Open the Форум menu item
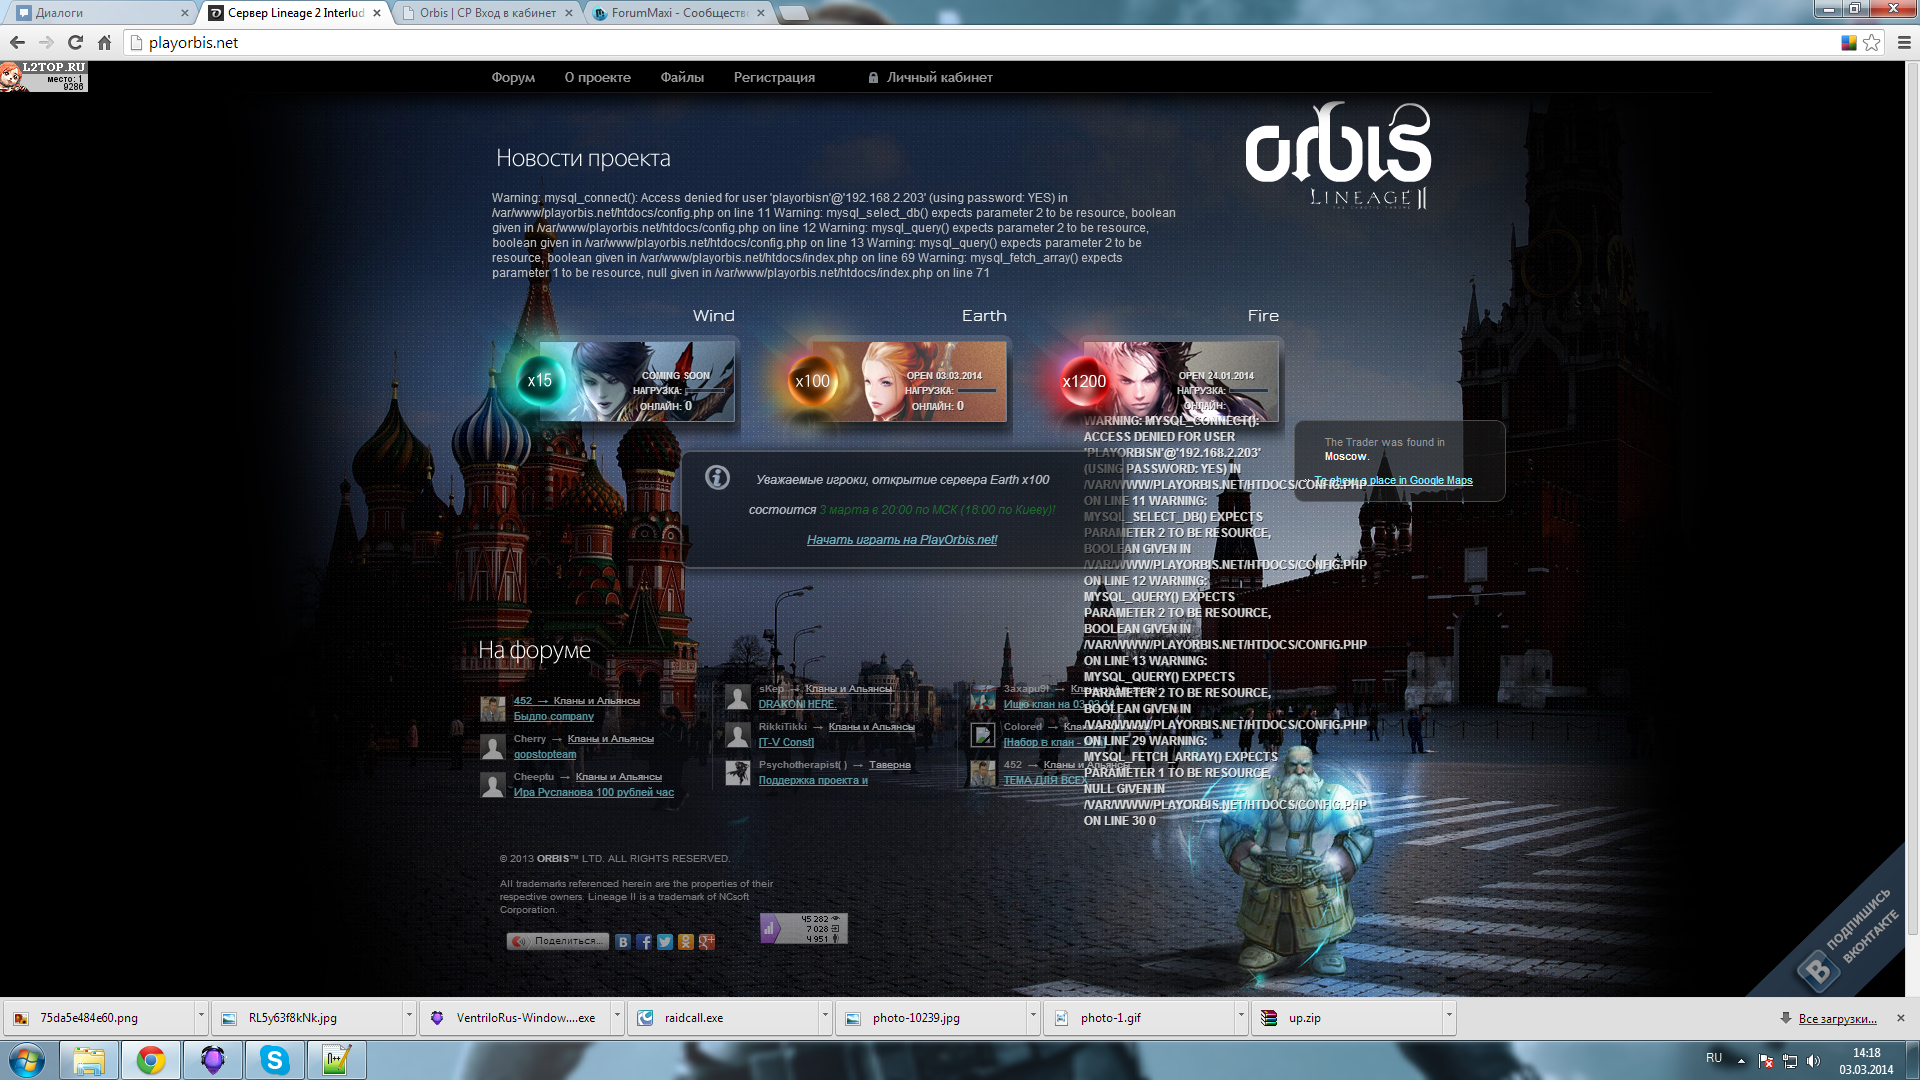Screen dimensions: 1920x1080 tap(513, 77)
